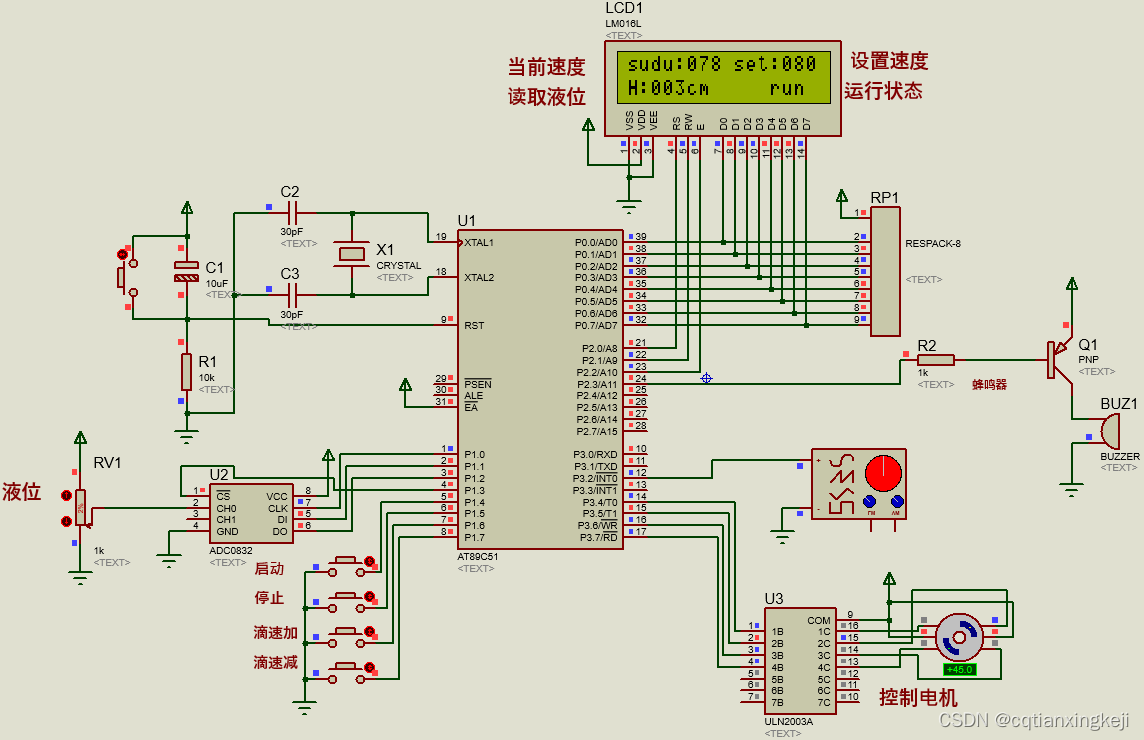Click the P3.2/INT0 pin label
This screenshot has height=740, width=1144.
coord(595,479)
